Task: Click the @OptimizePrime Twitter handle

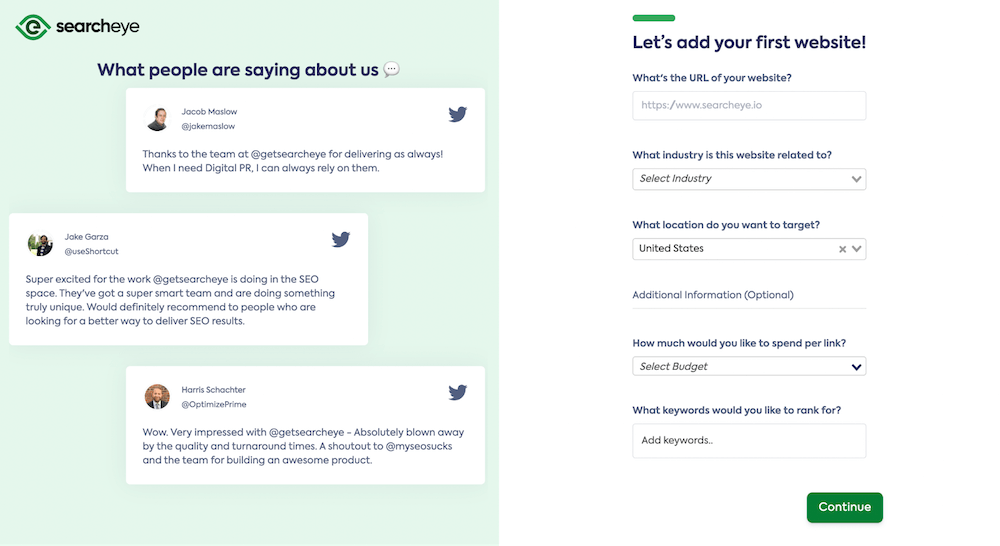Action: (213, 405)
